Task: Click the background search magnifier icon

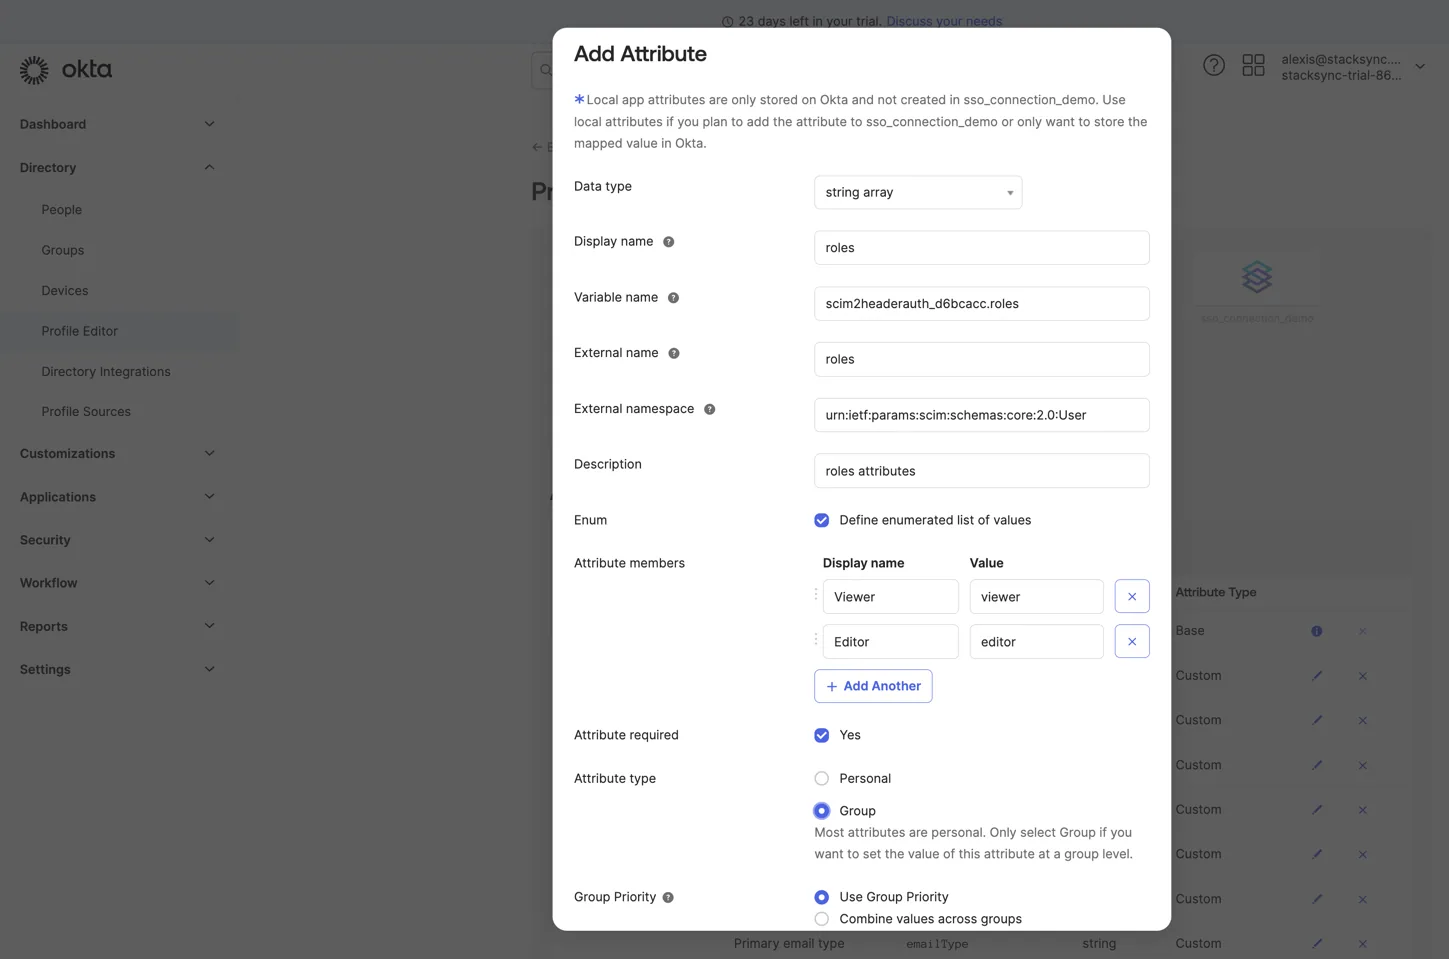Action: click(x=545, y=70)
